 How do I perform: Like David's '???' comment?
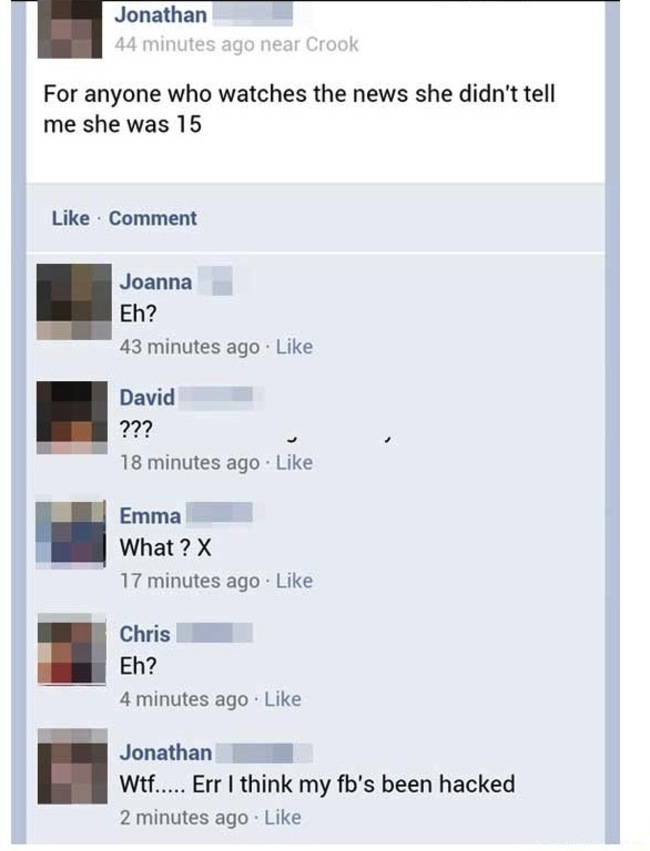295,462
